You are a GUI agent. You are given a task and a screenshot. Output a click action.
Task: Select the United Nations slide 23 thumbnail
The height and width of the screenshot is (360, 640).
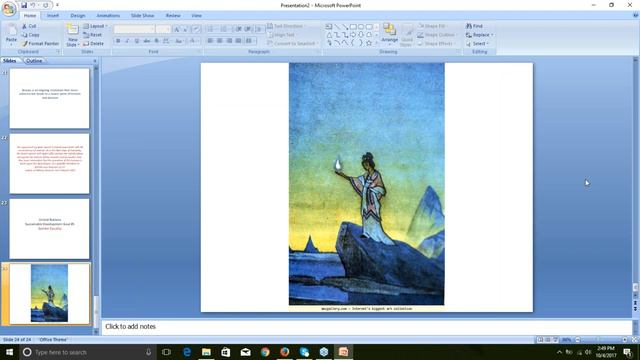pos(49,229)
